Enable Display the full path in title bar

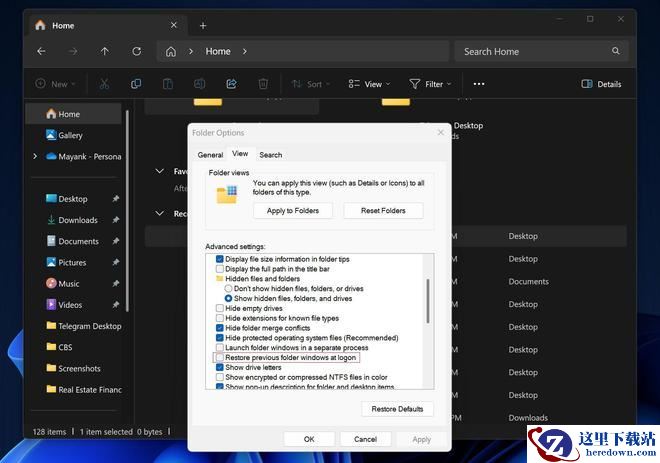(219, 269)
